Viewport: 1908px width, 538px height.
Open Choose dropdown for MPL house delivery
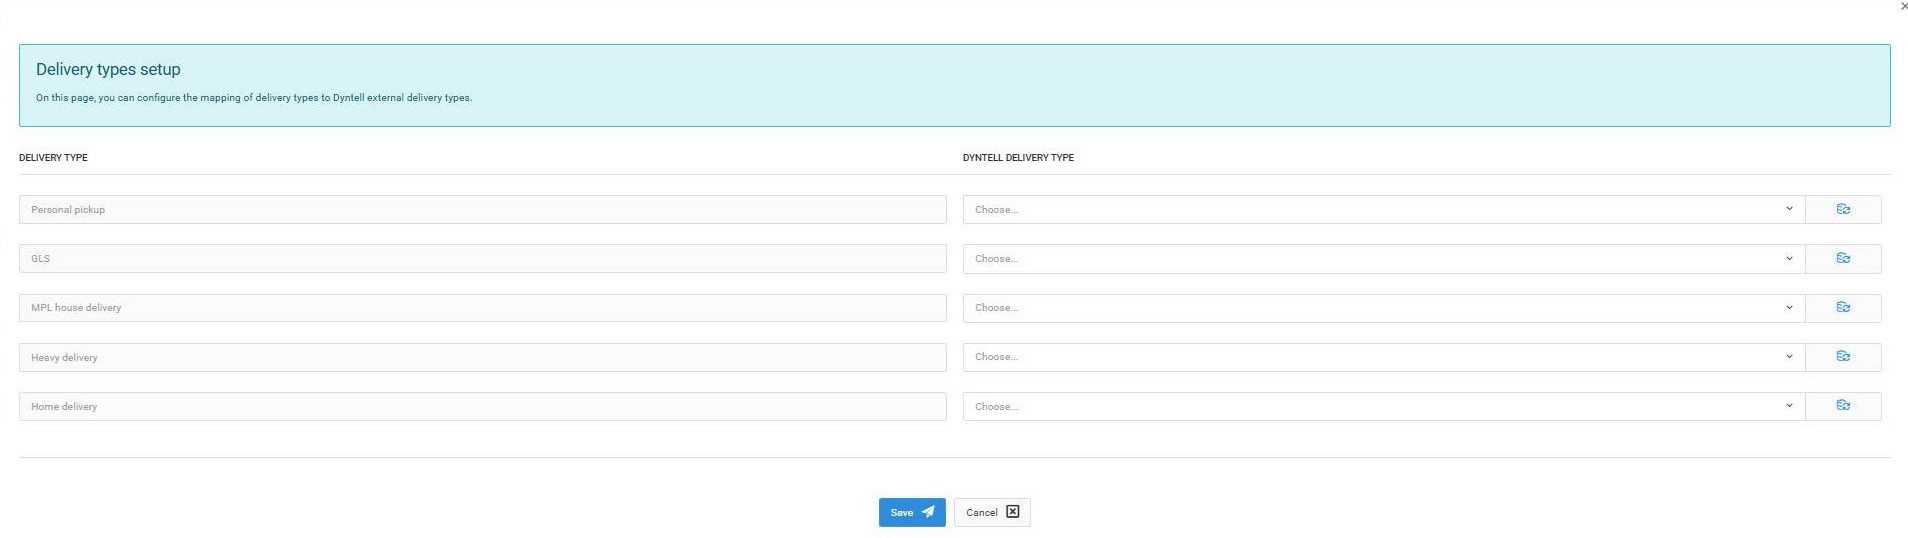tap(1384, 307)
